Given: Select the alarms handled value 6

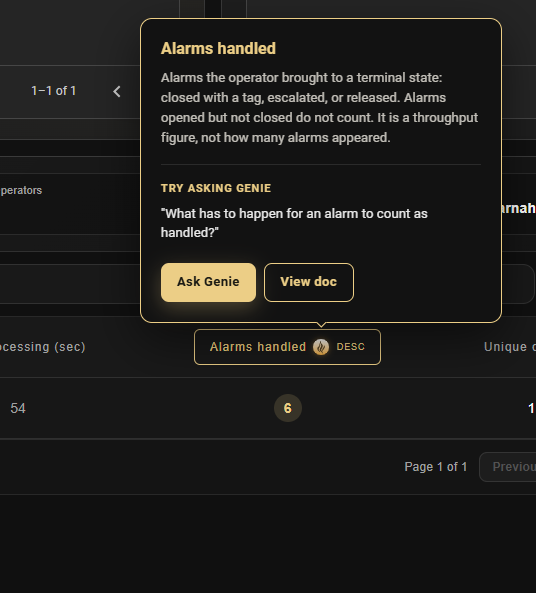Looking at the screenshot, I should click(287, 408).
